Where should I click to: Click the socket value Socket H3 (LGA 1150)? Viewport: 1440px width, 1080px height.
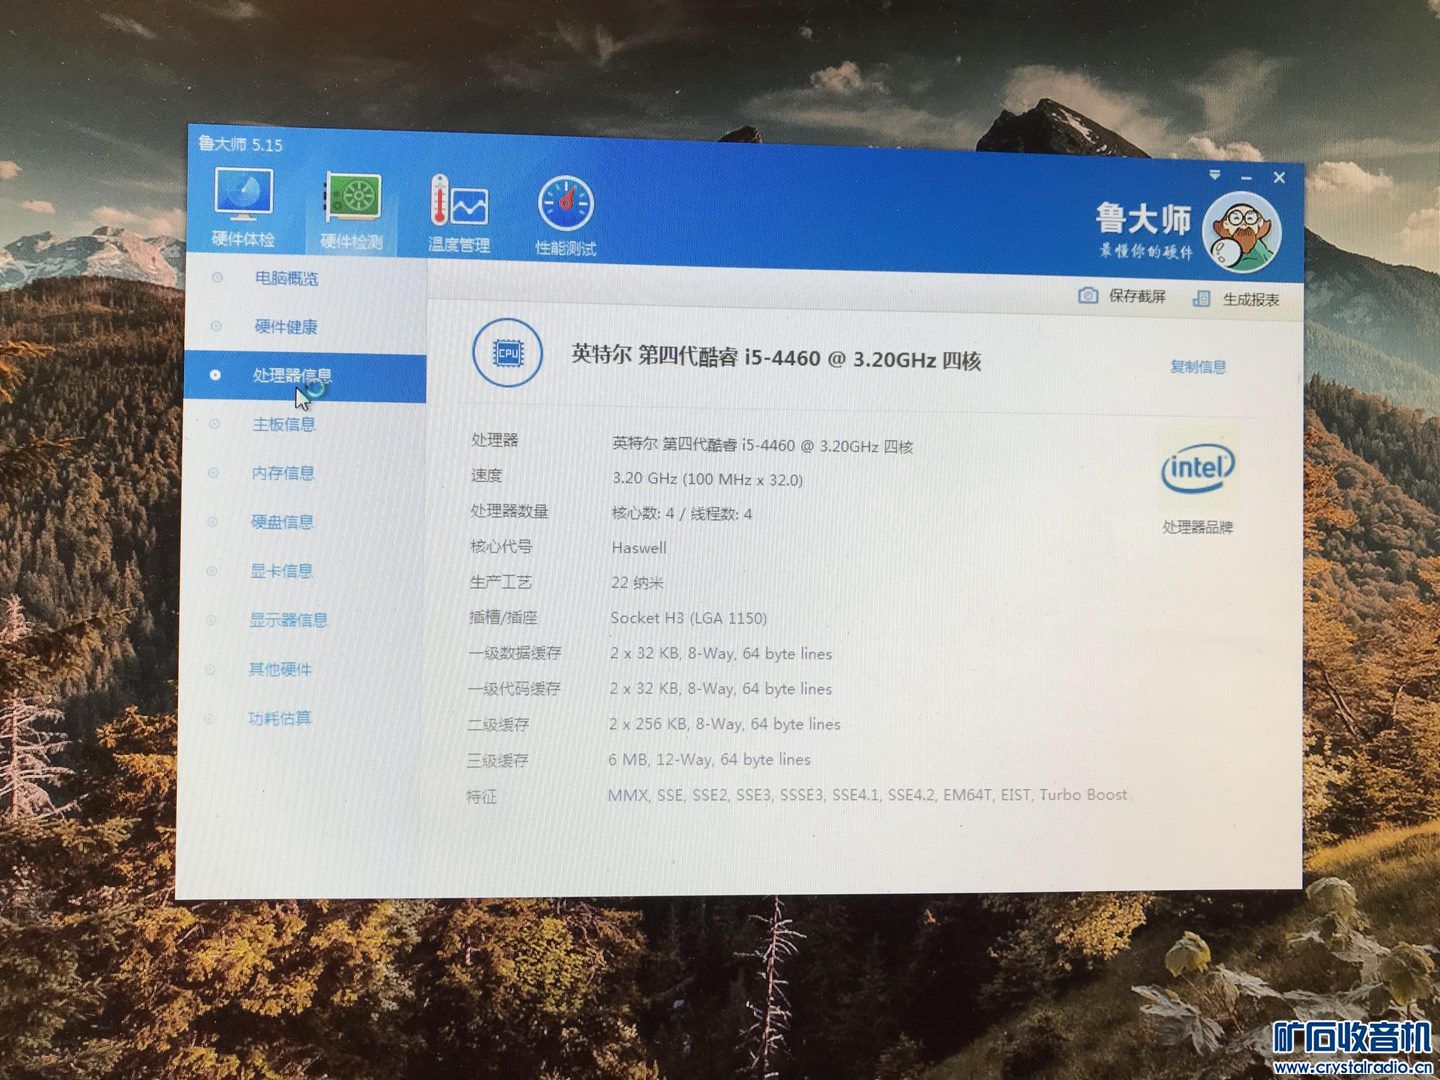[x=688, y=618]
